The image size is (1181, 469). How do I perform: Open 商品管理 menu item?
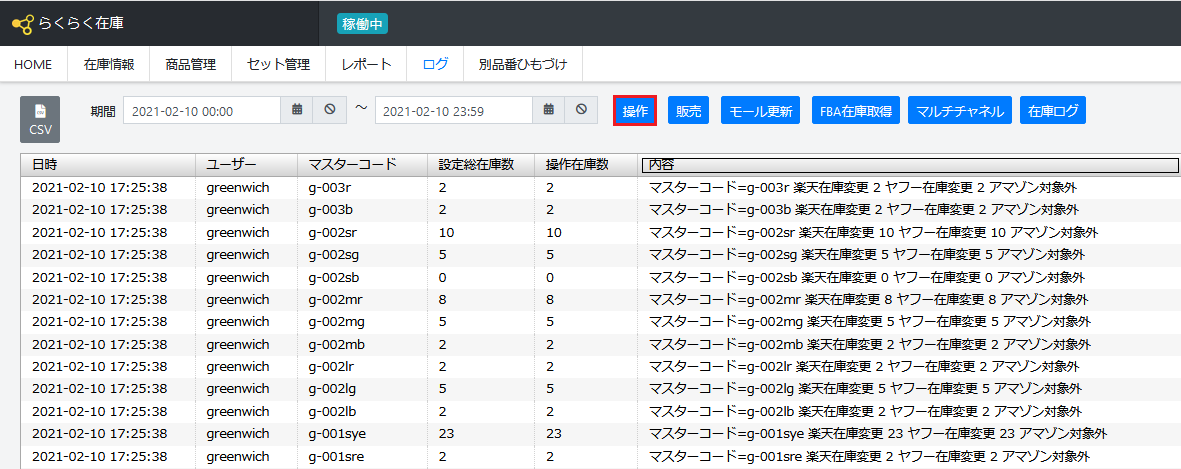tap(191, 65)
